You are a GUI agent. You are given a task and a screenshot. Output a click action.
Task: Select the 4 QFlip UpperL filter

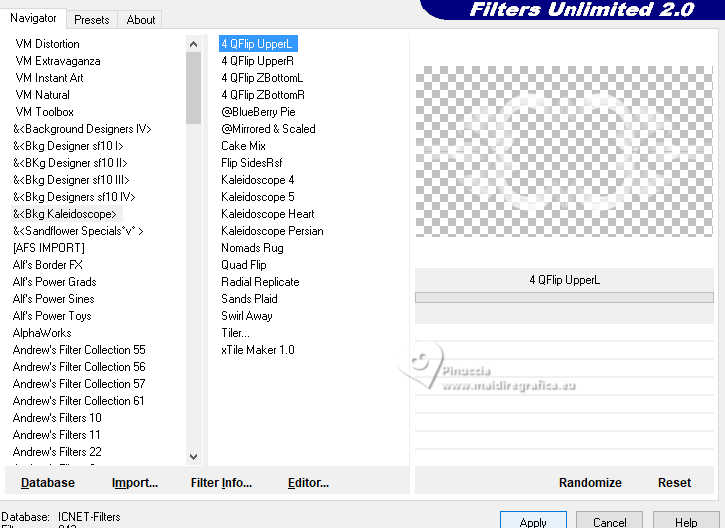pos(258,44)
